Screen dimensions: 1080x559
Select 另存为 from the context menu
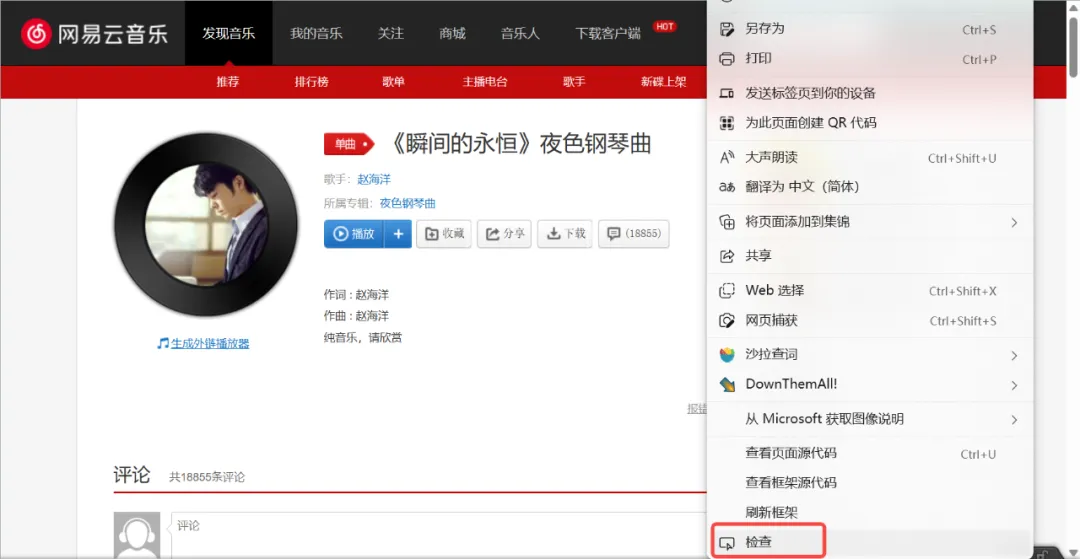click(x=870, y=30)
